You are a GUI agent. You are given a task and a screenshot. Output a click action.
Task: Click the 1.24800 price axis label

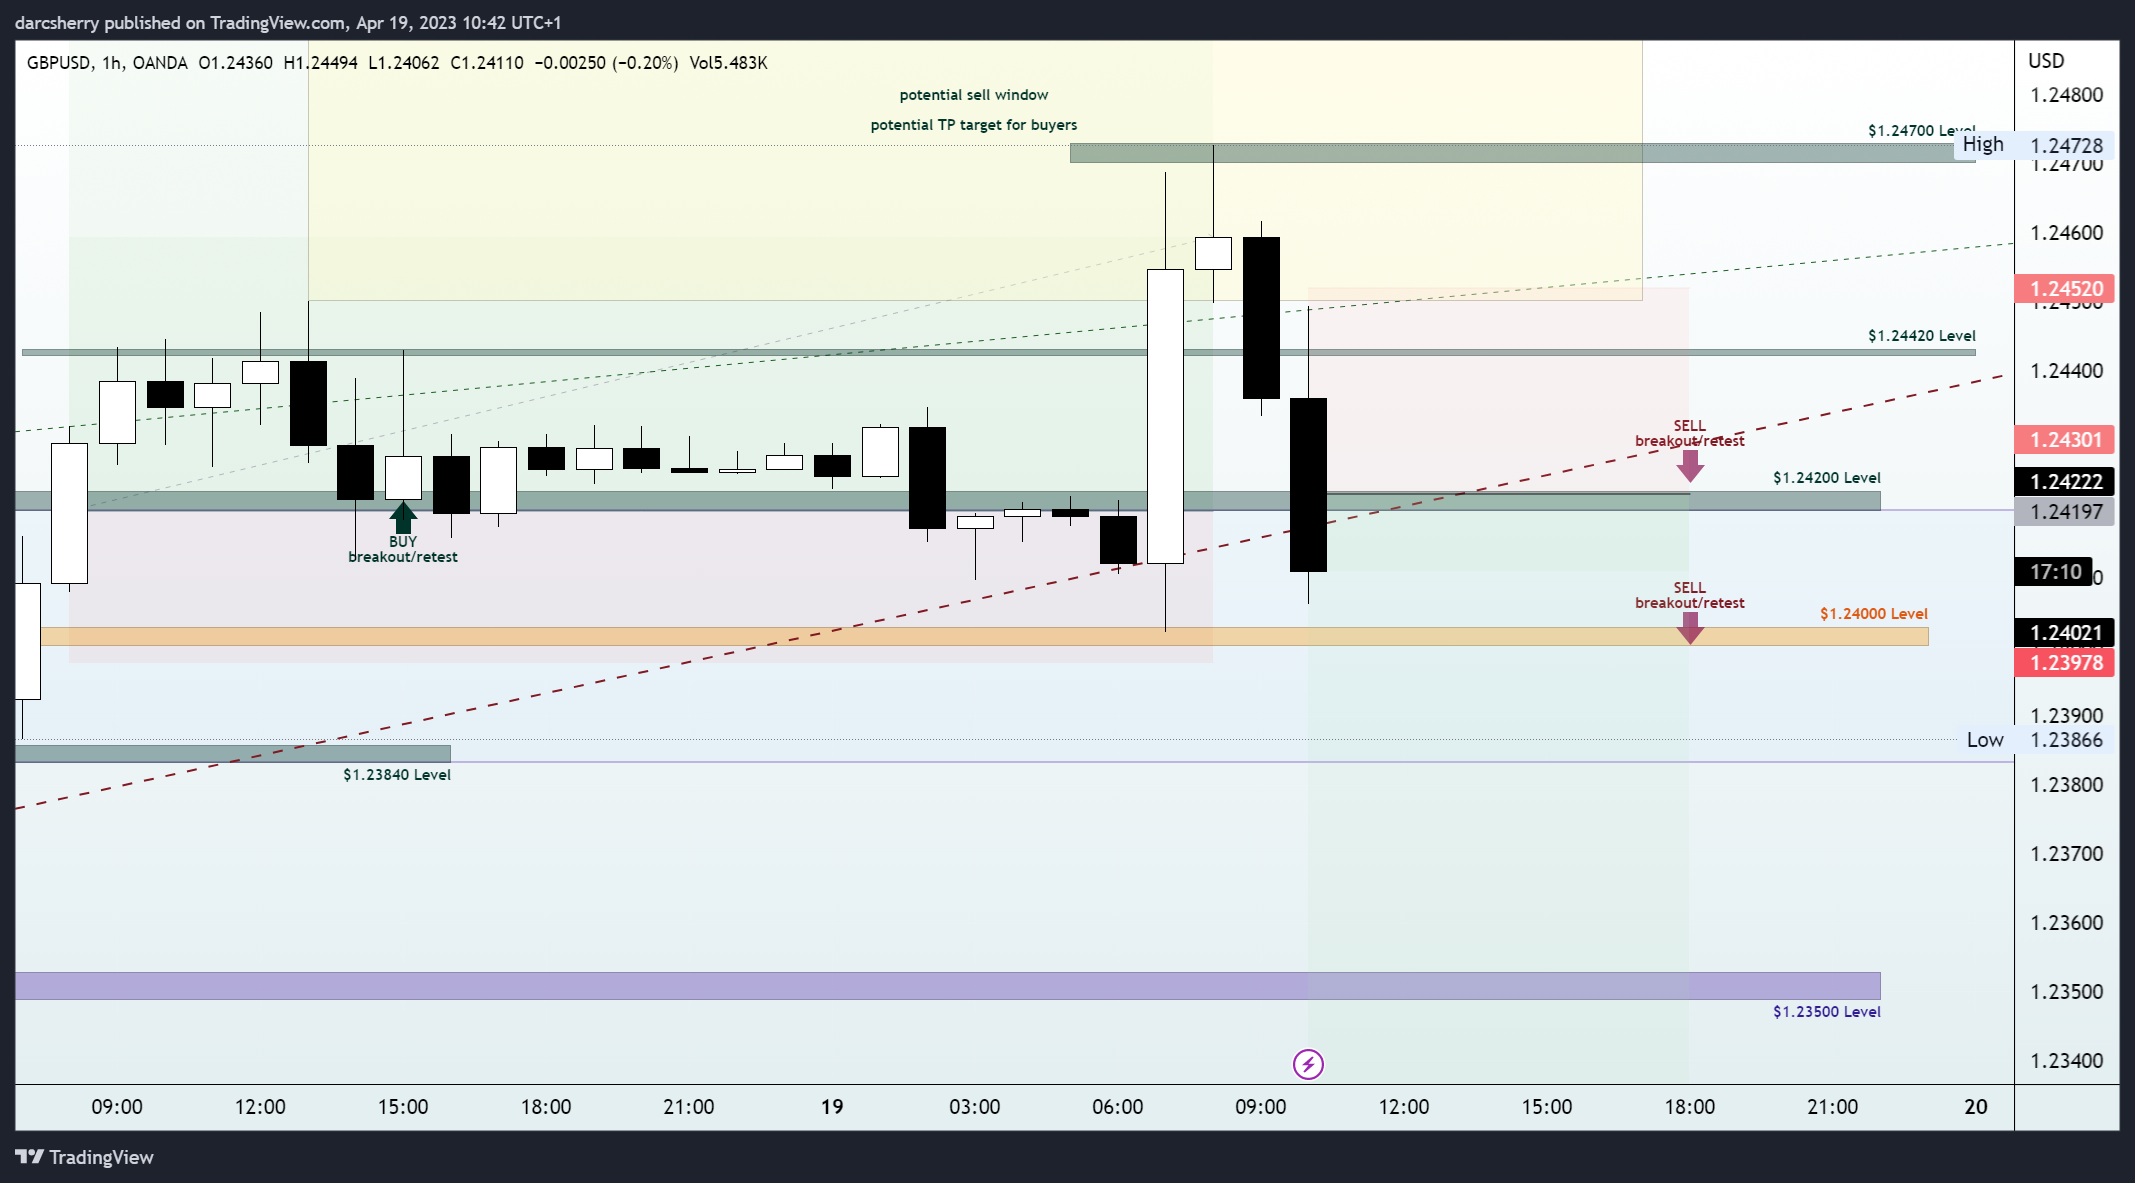(2066, 95)
